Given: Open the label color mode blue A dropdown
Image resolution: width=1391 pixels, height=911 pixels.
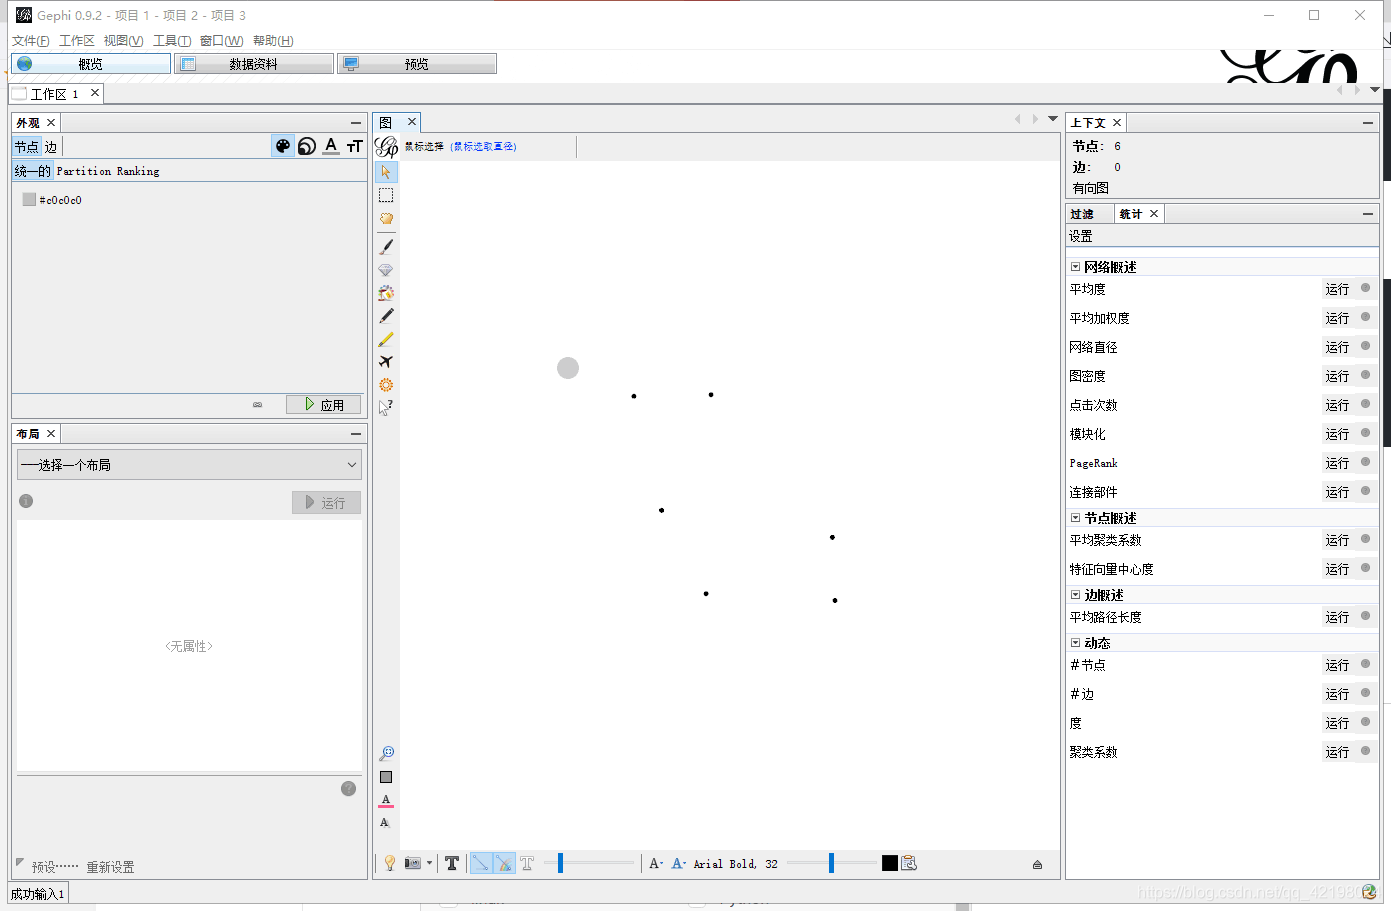Looking at the screenshot, I should tap(678, 863).
